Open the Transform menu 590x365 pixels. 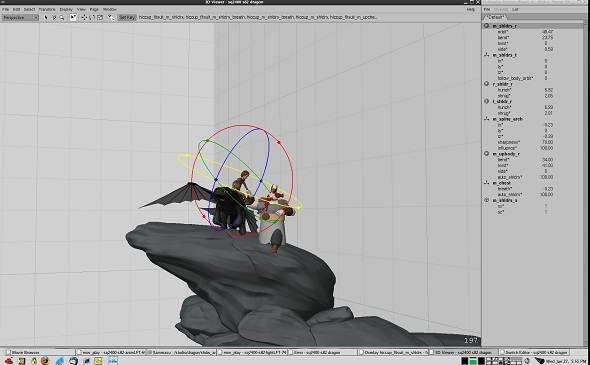coord(47,9)
